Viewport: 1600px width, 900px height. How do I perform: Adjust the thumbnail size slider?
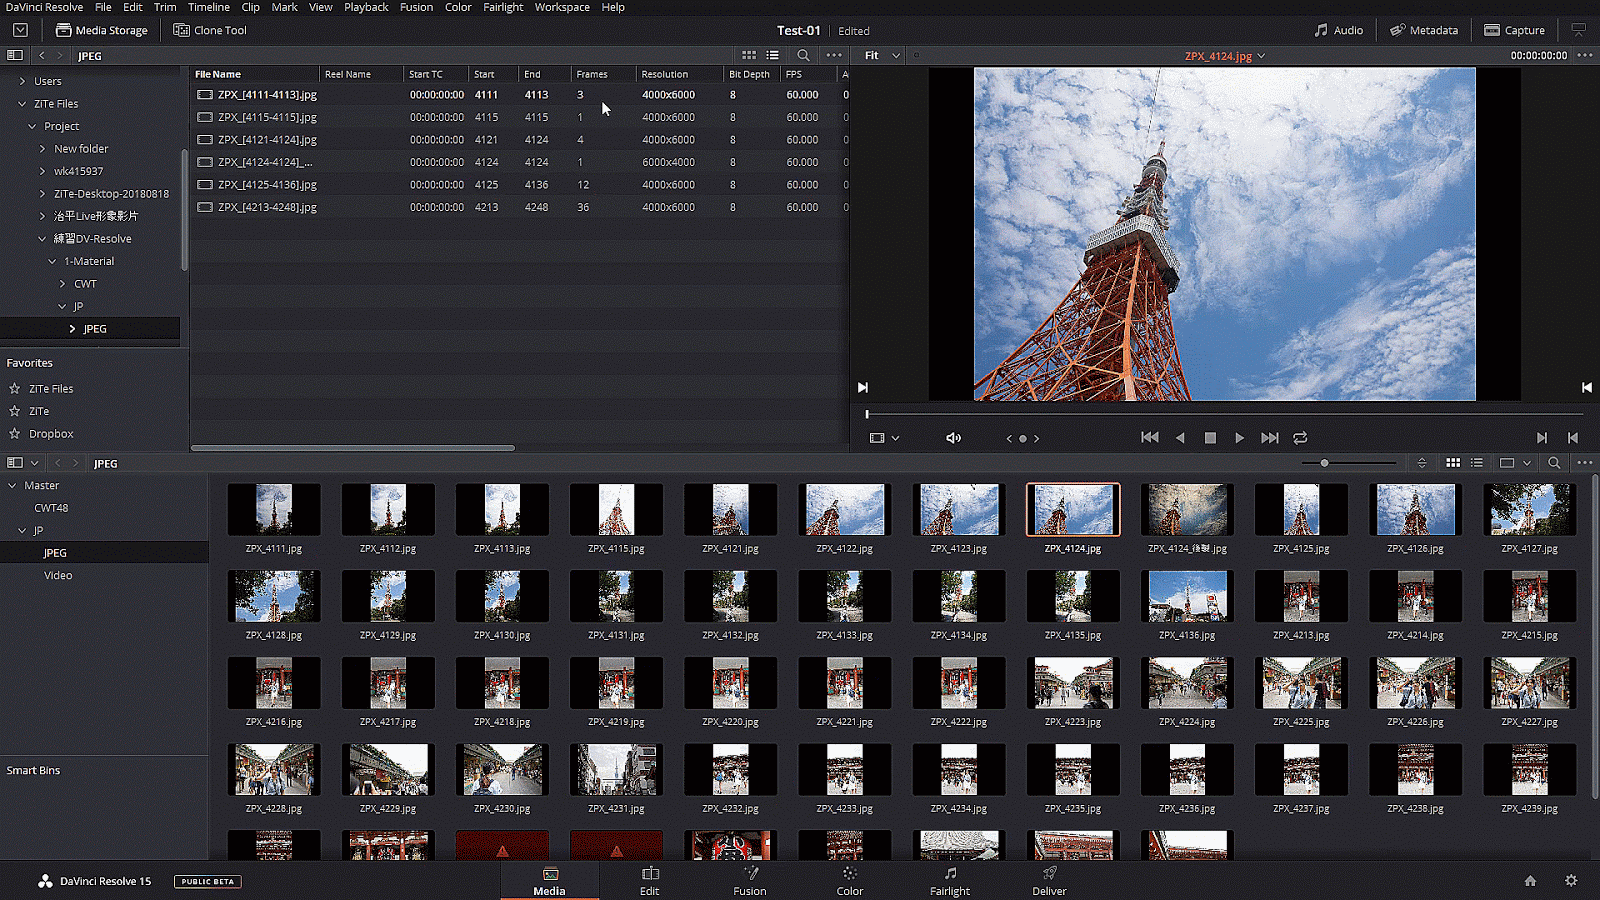coord(1325,463)
